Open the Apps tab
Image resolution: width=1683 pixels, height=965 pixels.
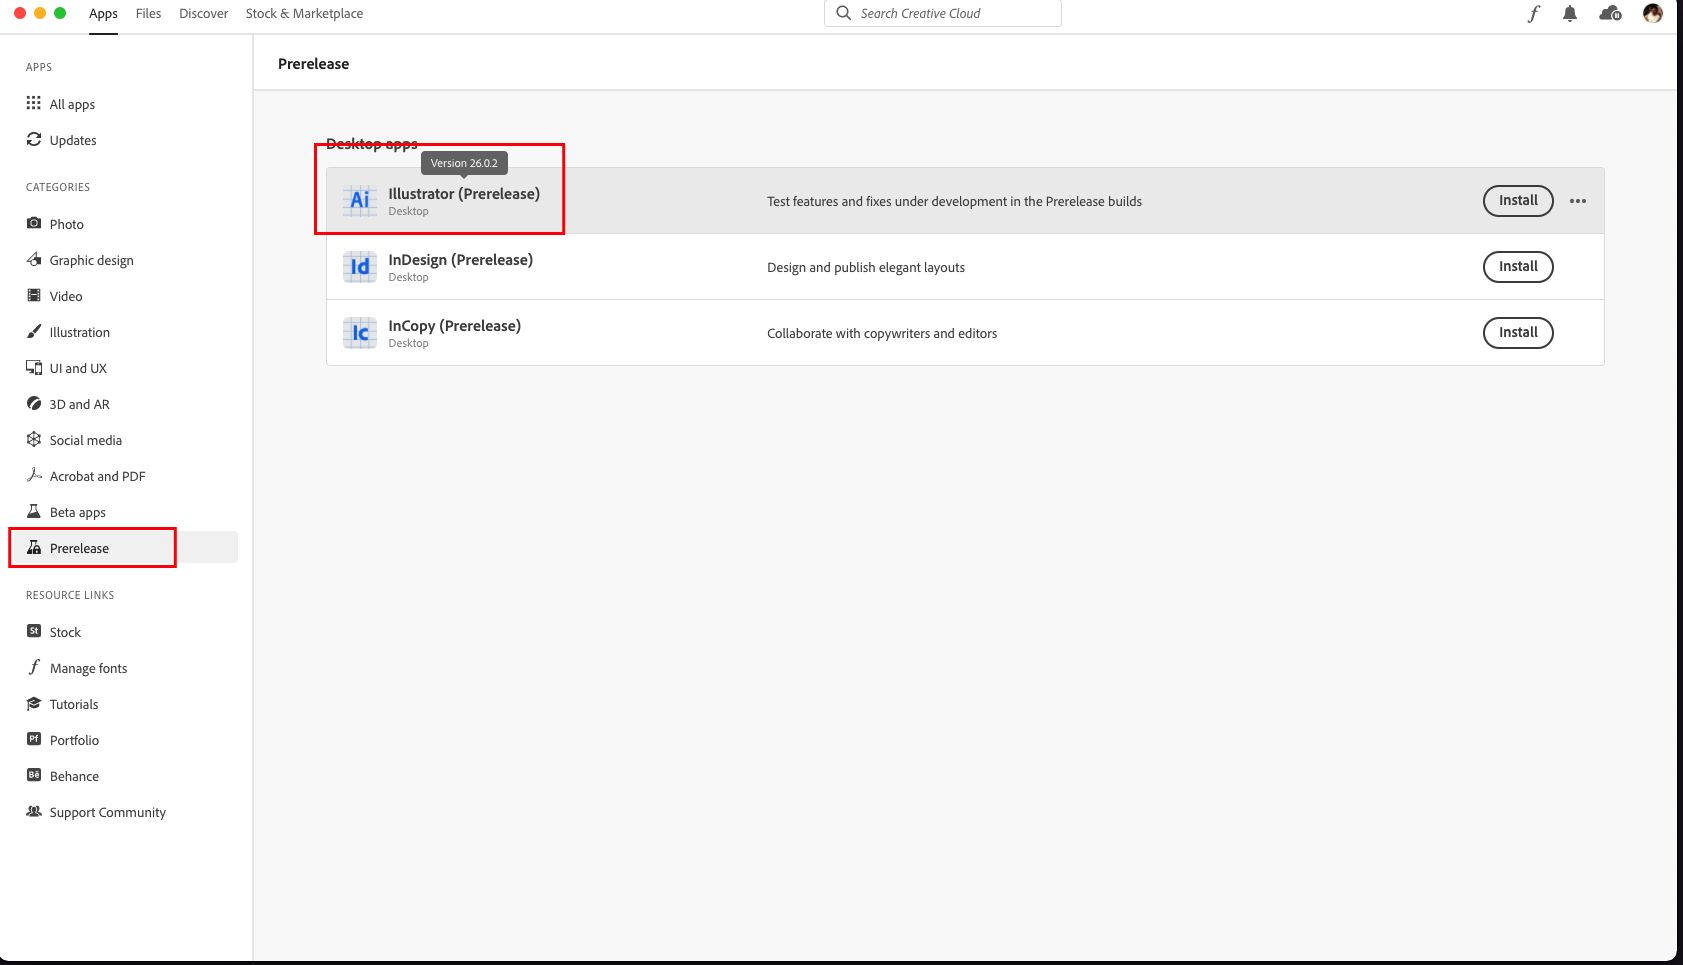(103, 14)
